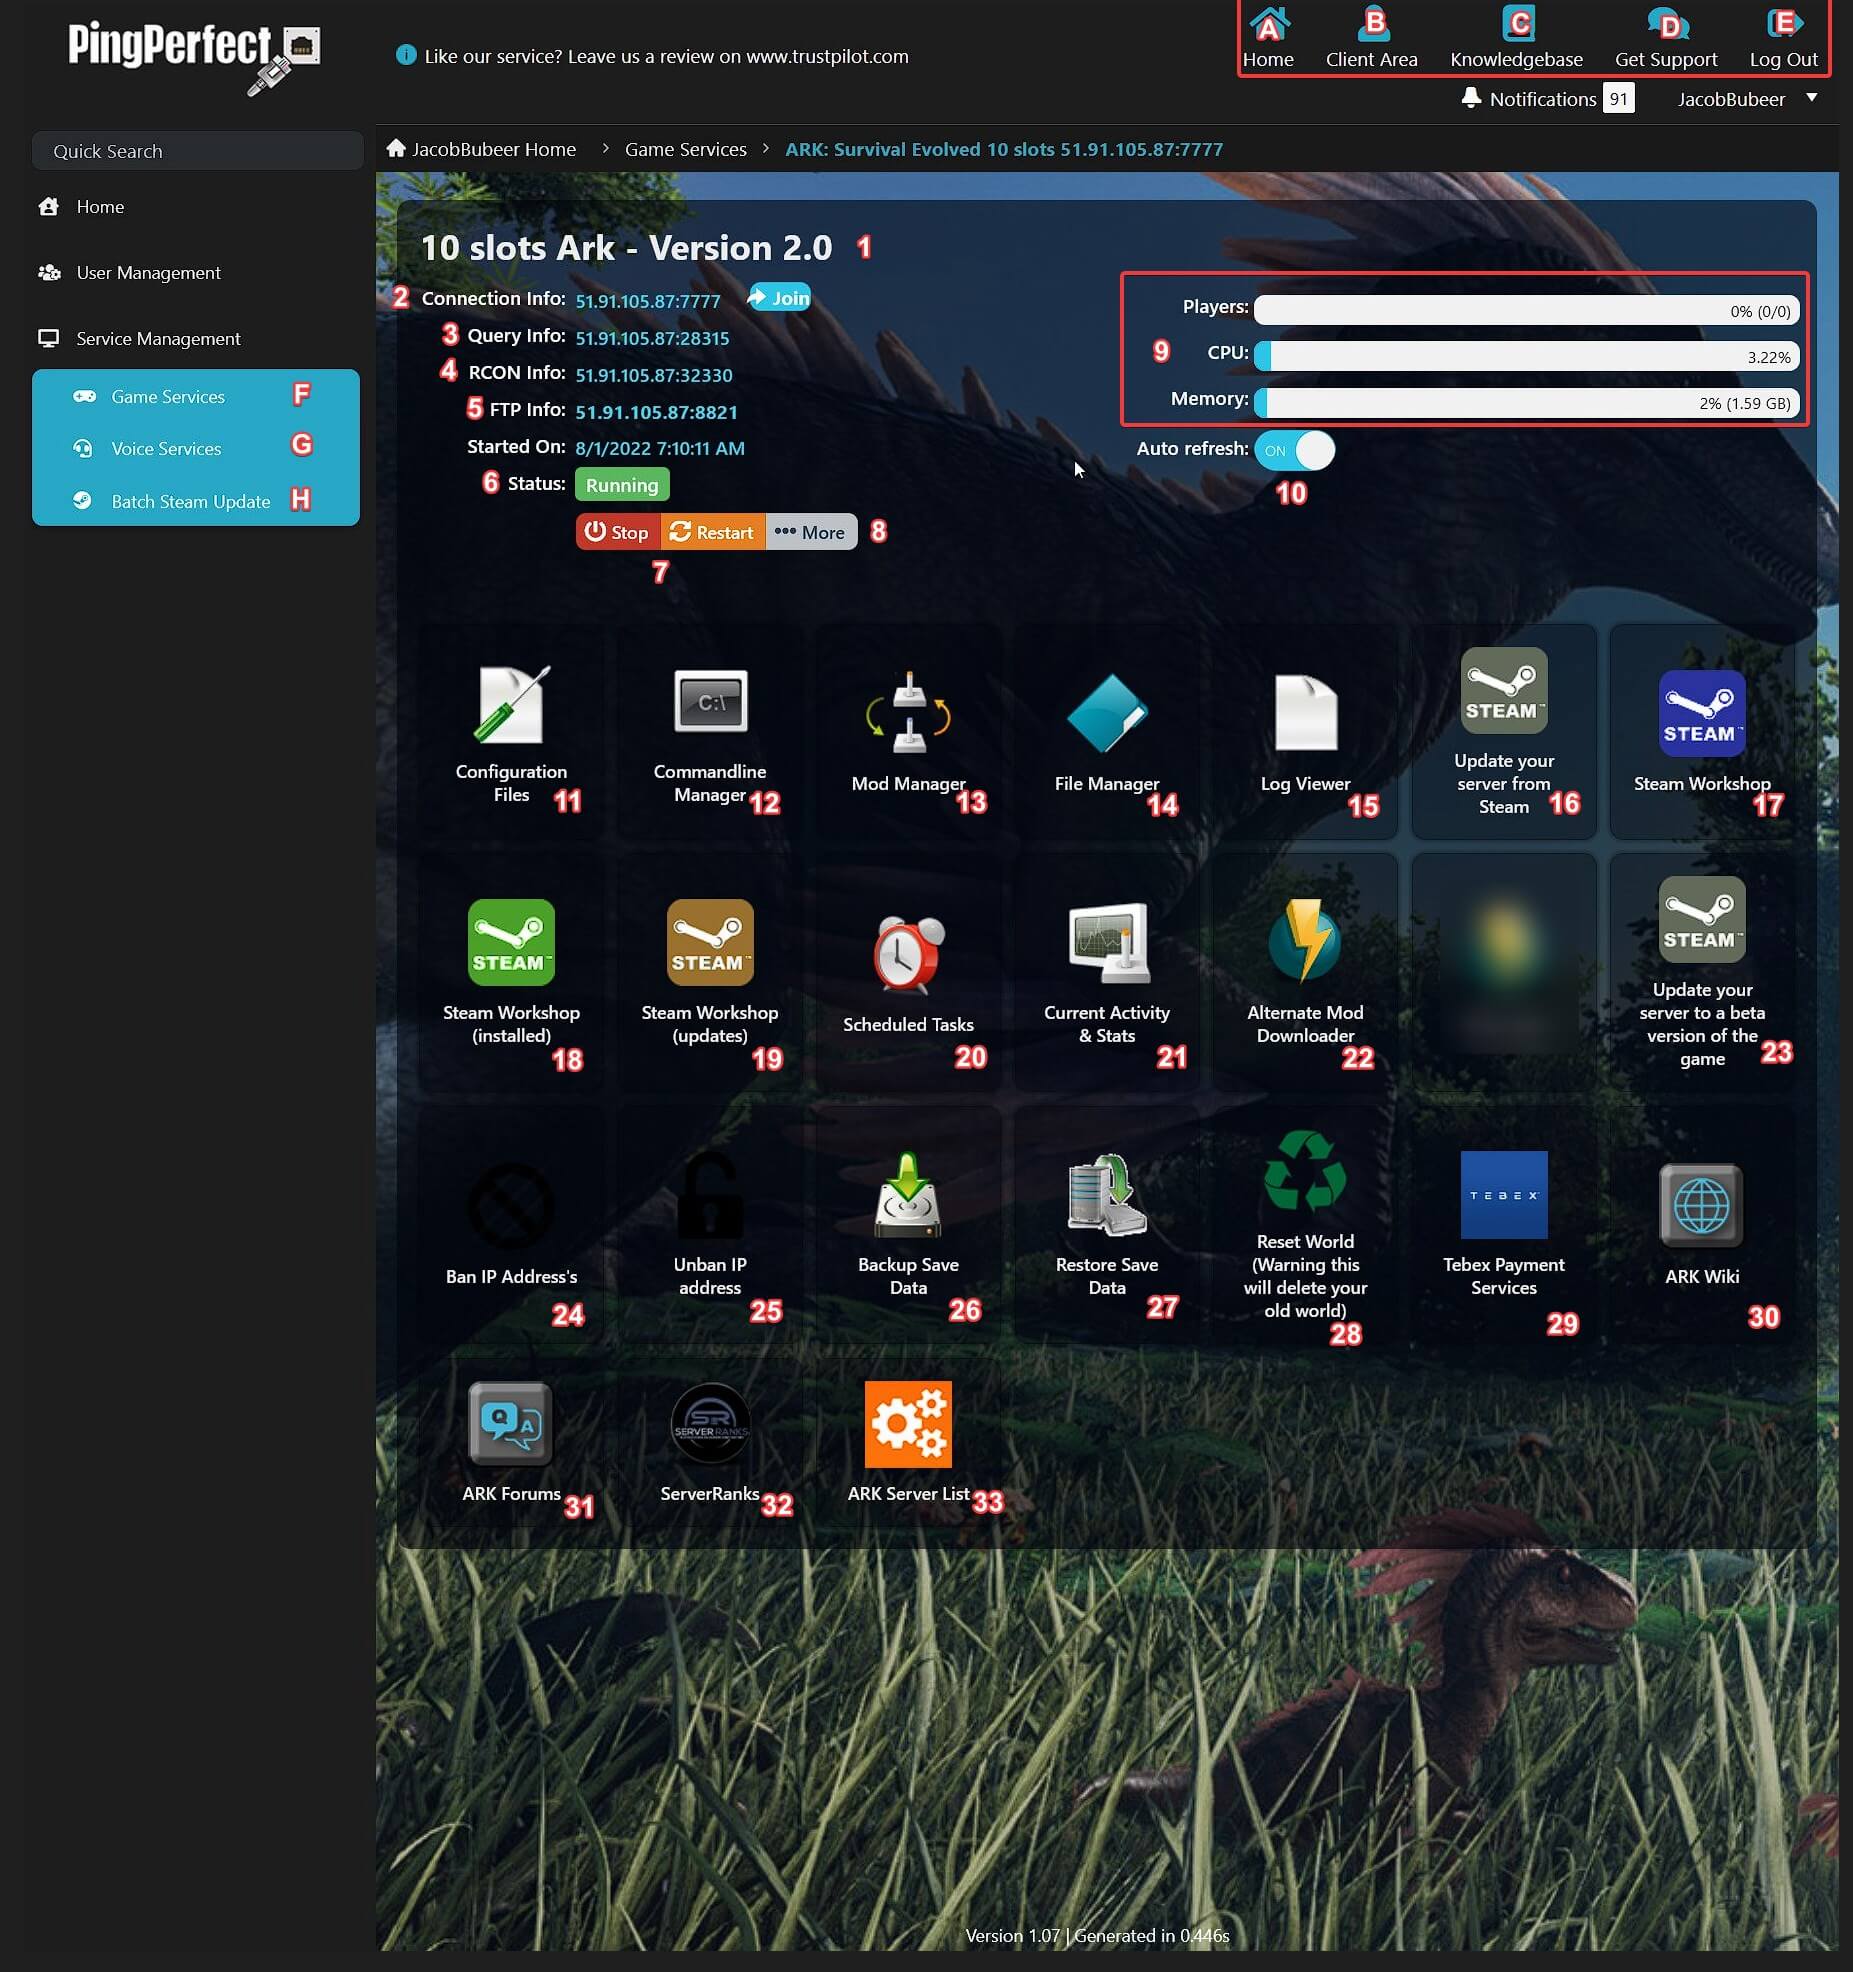Click the Tebex Payment Services icon
The height and width of the screenshot is (1972, 1853).
pyautogui.click(x=1503, y=1195)
